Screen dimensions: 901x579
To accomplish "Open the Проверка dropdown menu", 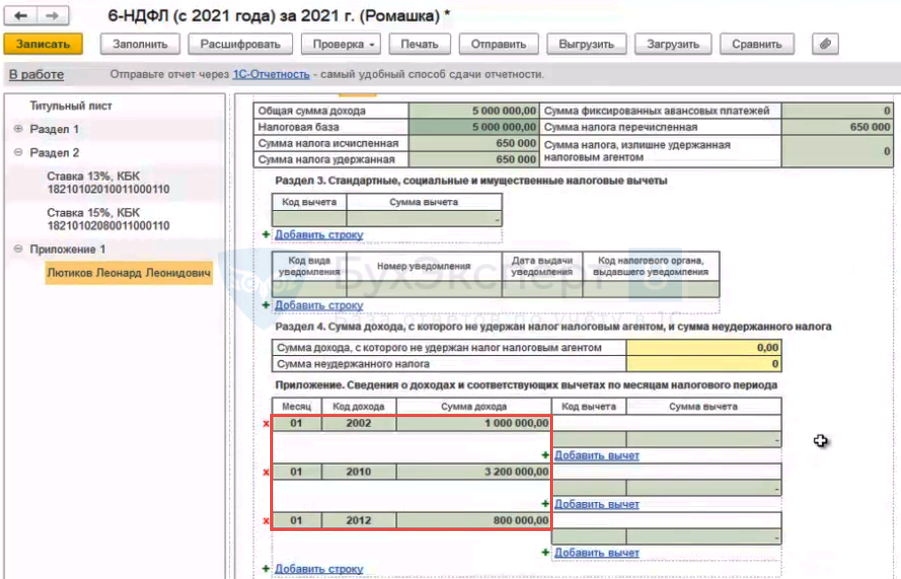I will pos(343,44).
